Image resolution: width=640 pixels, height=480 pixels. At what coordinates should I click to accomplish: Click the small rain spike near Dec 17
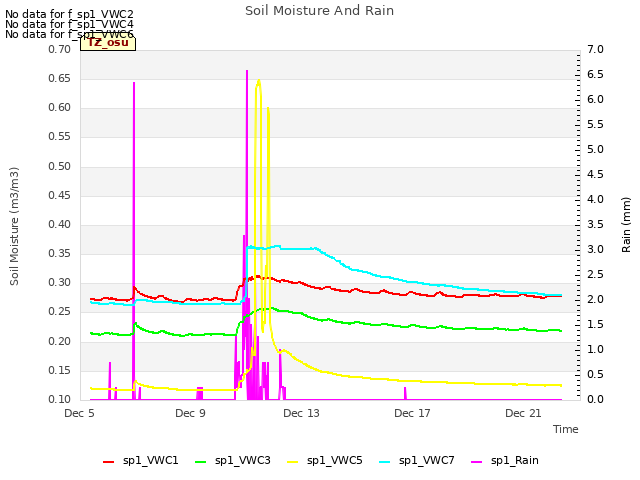[405, 392]
